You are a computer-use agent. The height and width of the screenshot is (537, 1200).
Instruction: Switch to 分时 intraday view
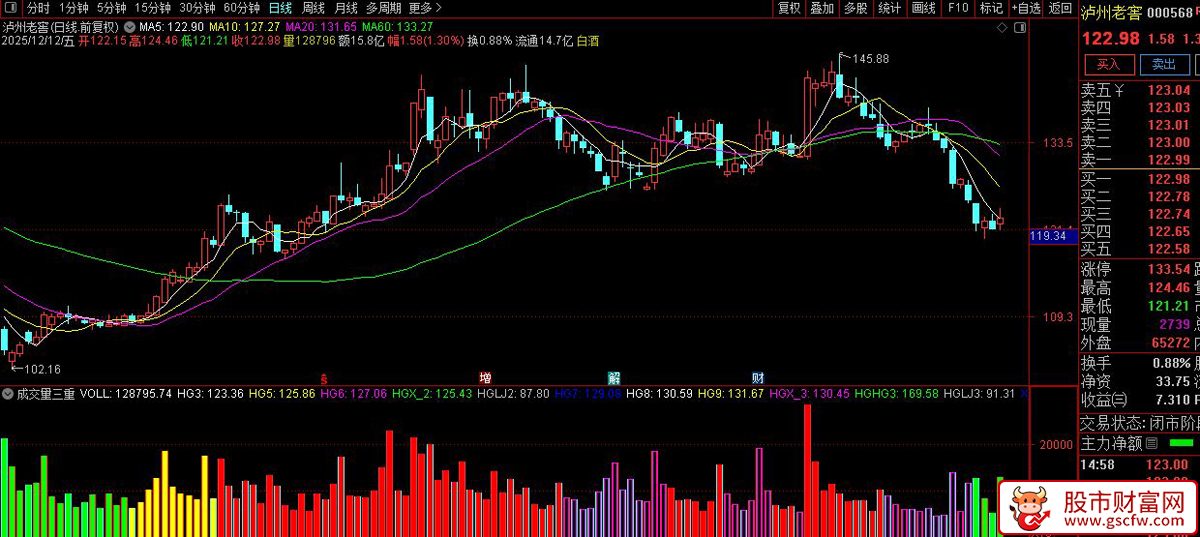38,8
